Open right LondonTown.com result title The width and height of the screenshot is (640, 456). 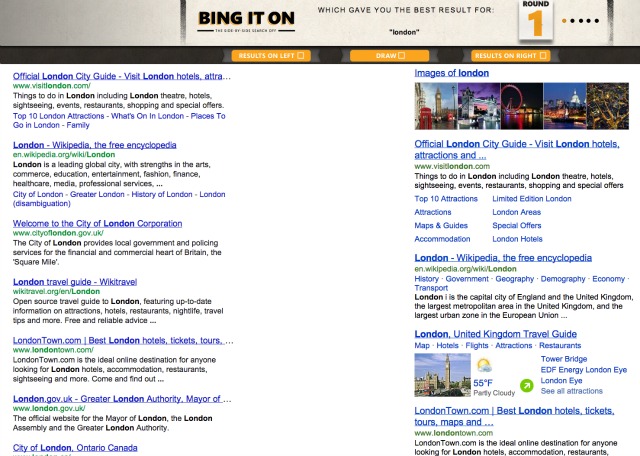click(x=514, y=416)
